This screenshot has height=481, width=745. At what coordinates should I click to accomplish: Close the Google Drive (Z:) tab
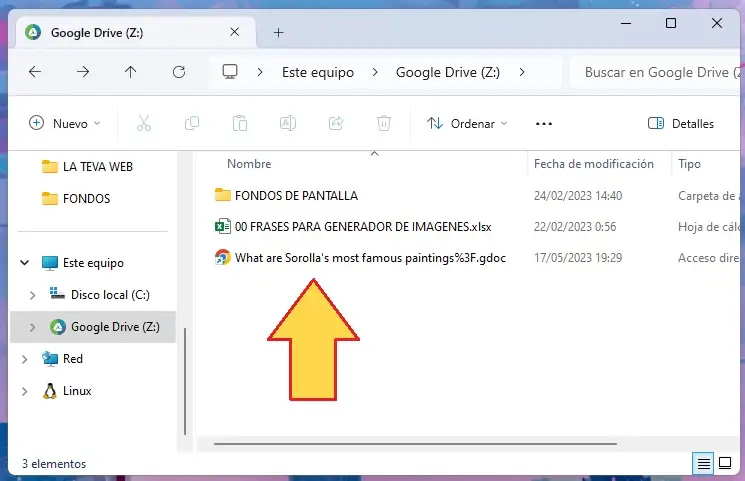point(234,32)
